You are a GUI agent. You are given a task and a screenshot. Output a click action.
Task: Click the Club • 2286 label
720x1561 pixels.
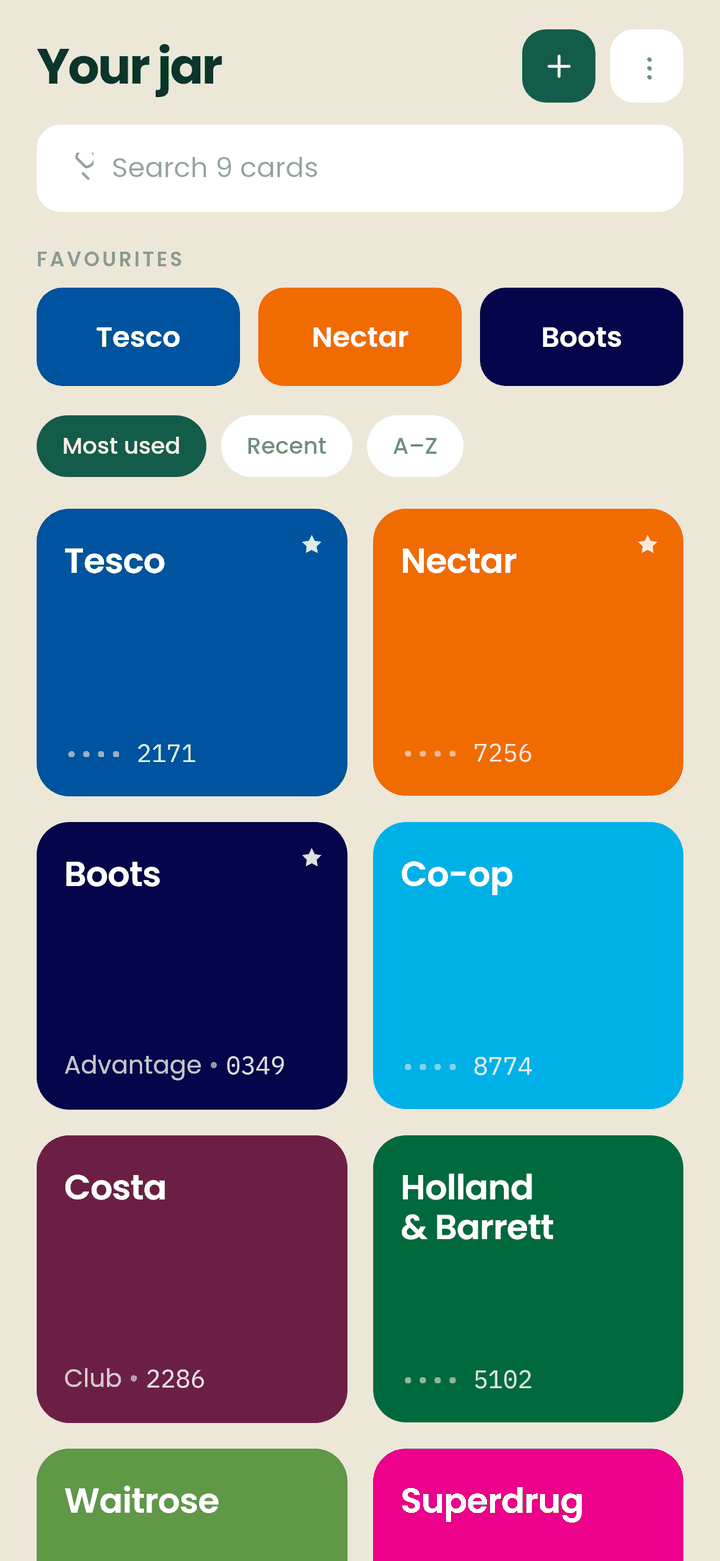click(x=135, y=1379)
